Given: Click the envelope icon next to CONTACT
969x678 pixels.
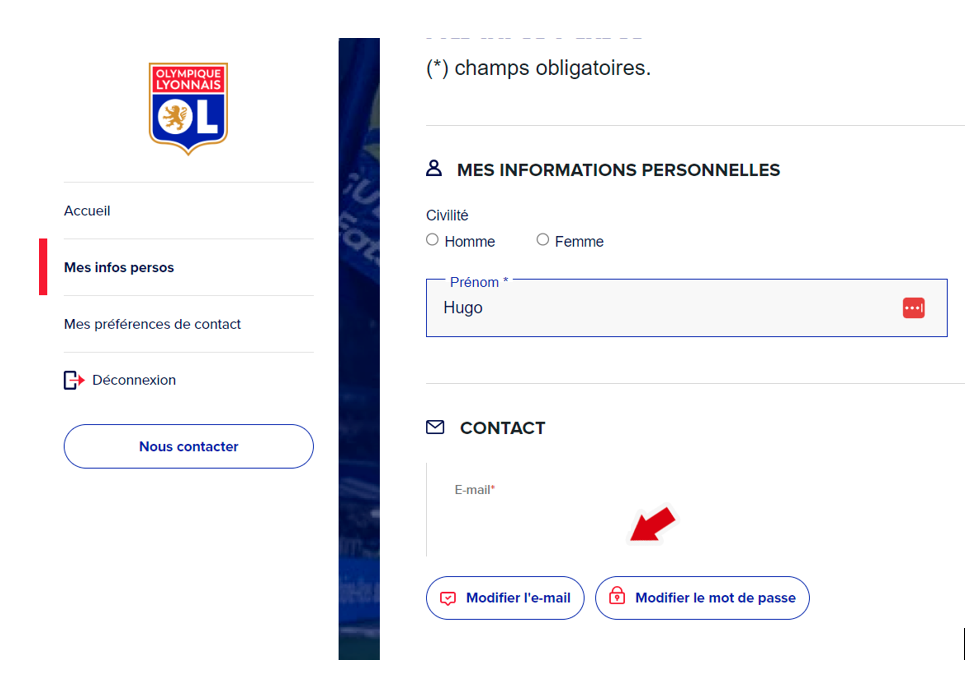Looking at the screenshot, I should tap(435, 427).
